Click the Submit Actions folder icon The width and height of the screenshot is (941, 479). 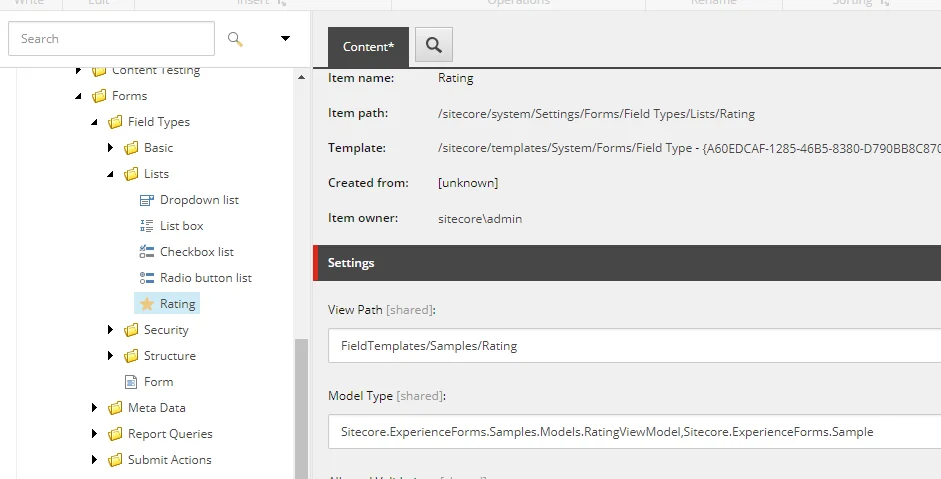(x=115, y=460)
